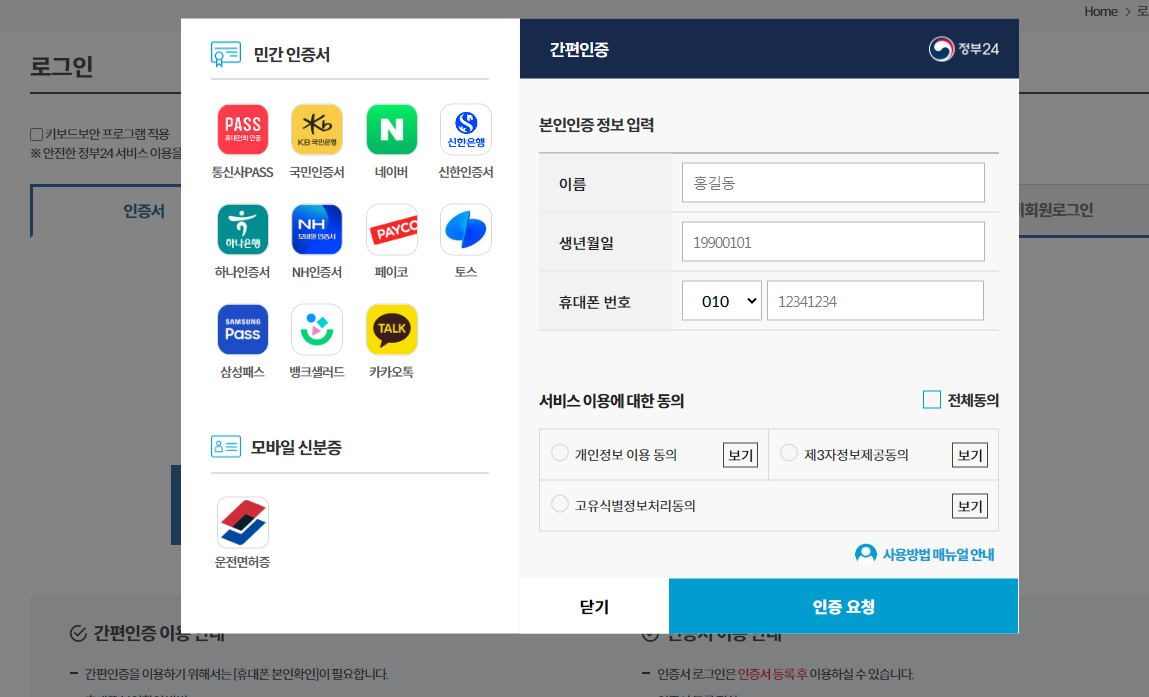
Task: Click the Home breadcrumb link
Action: coord(1101,12)
